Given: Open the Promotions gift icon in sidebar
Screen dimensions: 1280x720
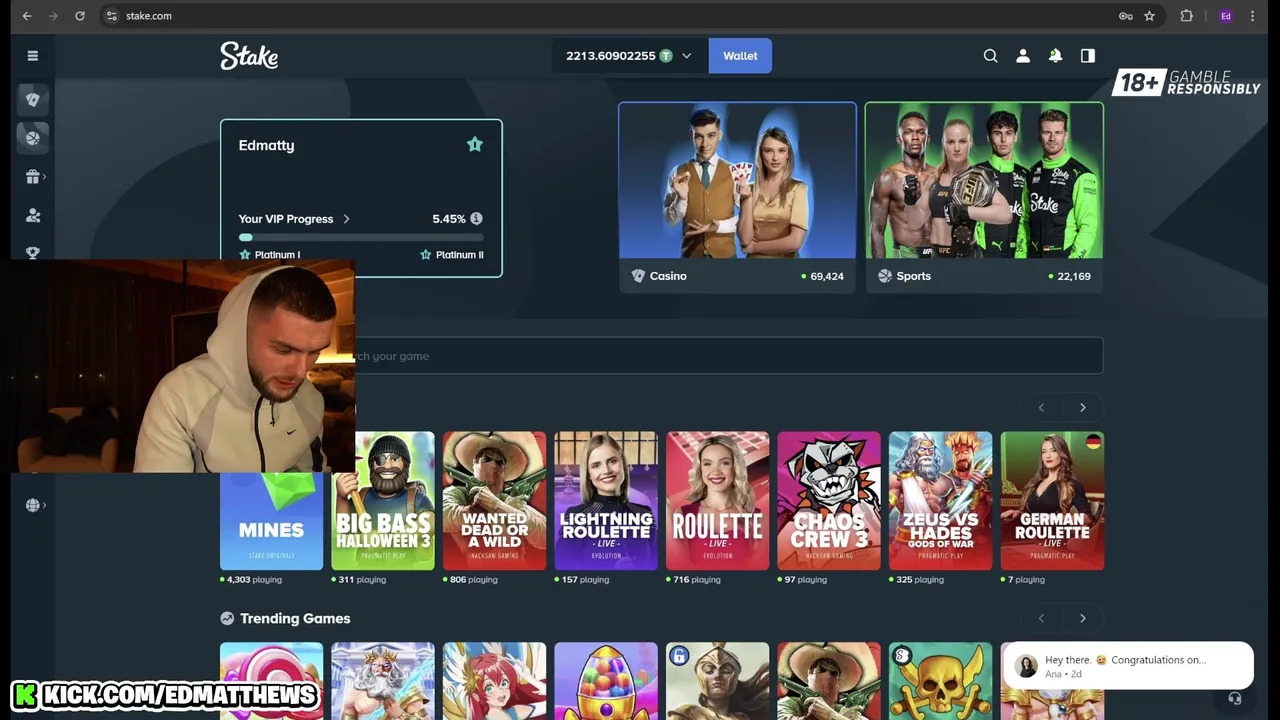Looking at the screenshot, I should (32, 177).
